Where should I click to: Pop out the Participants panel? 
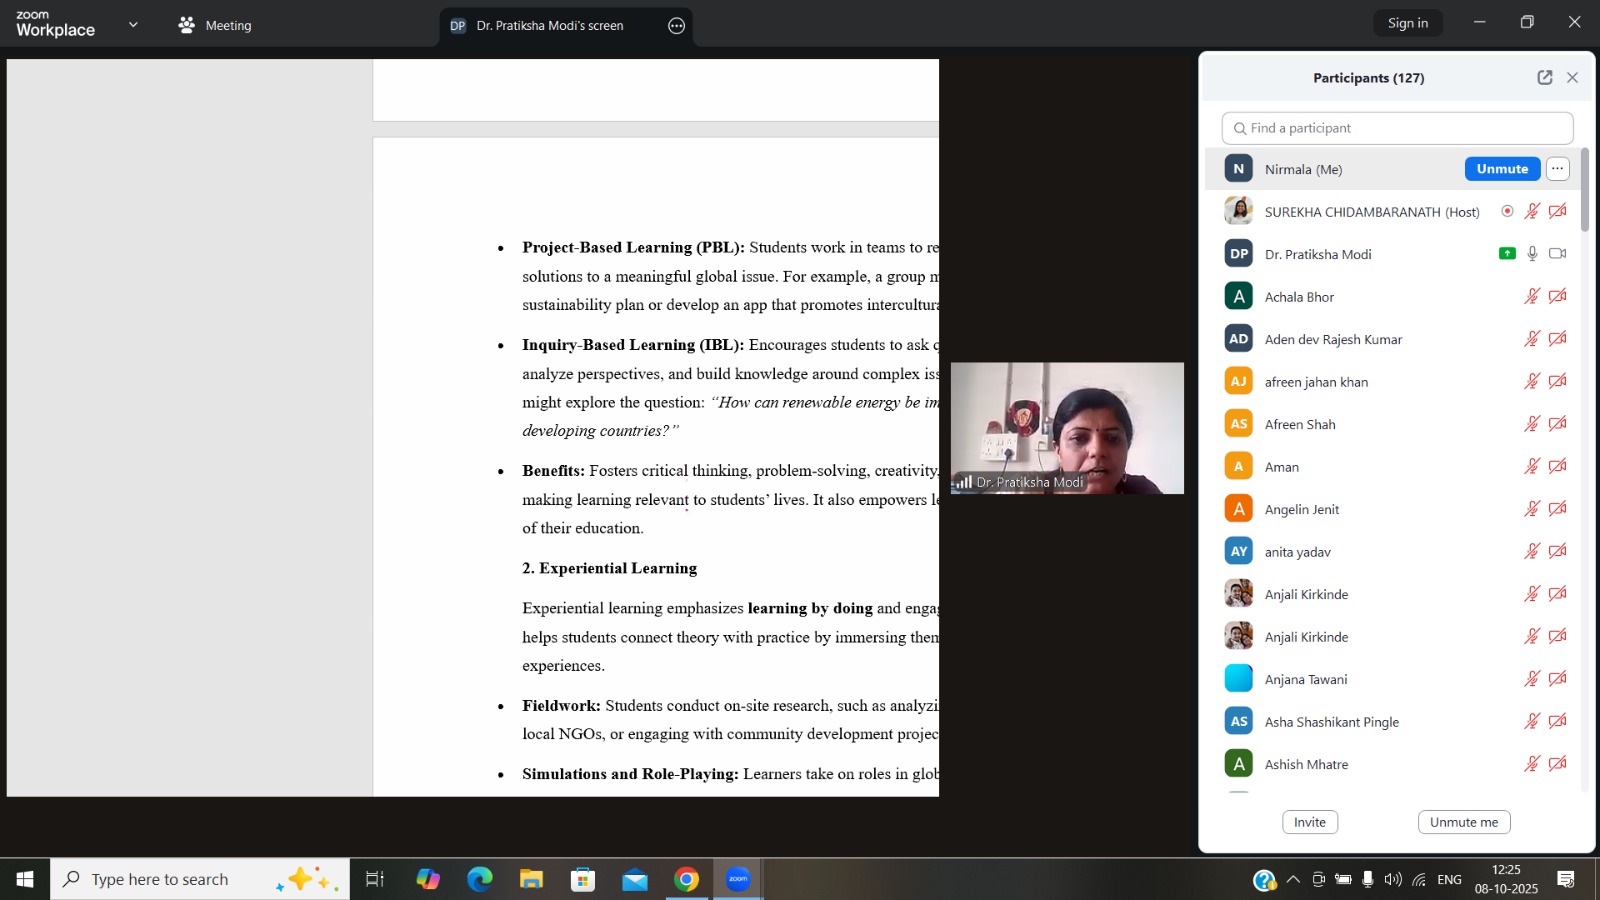tap(1544, 78)
